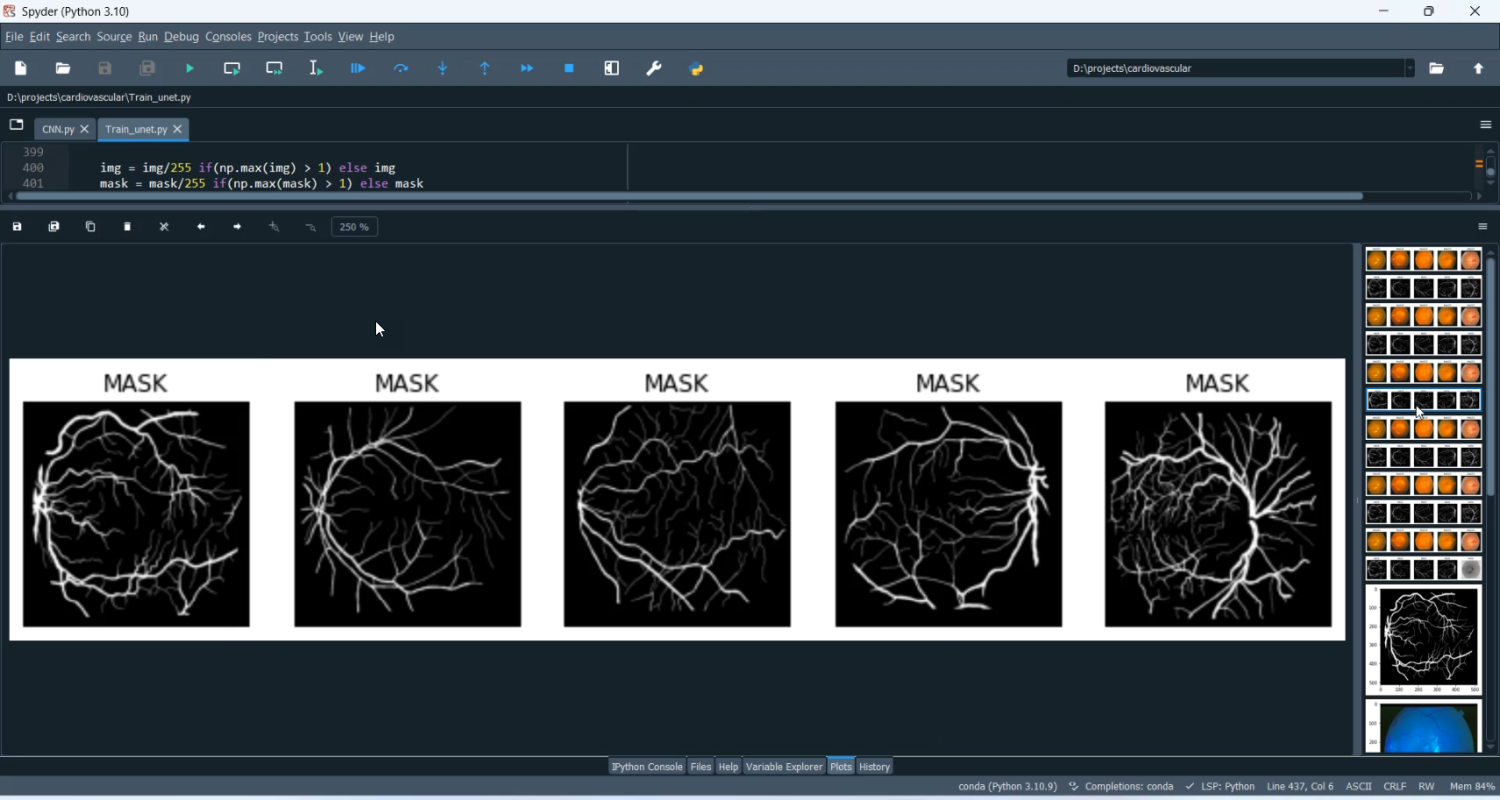Screen dimensions: 1500x800
Task: Open the IPython Console pane
Action: pos(647,768)
